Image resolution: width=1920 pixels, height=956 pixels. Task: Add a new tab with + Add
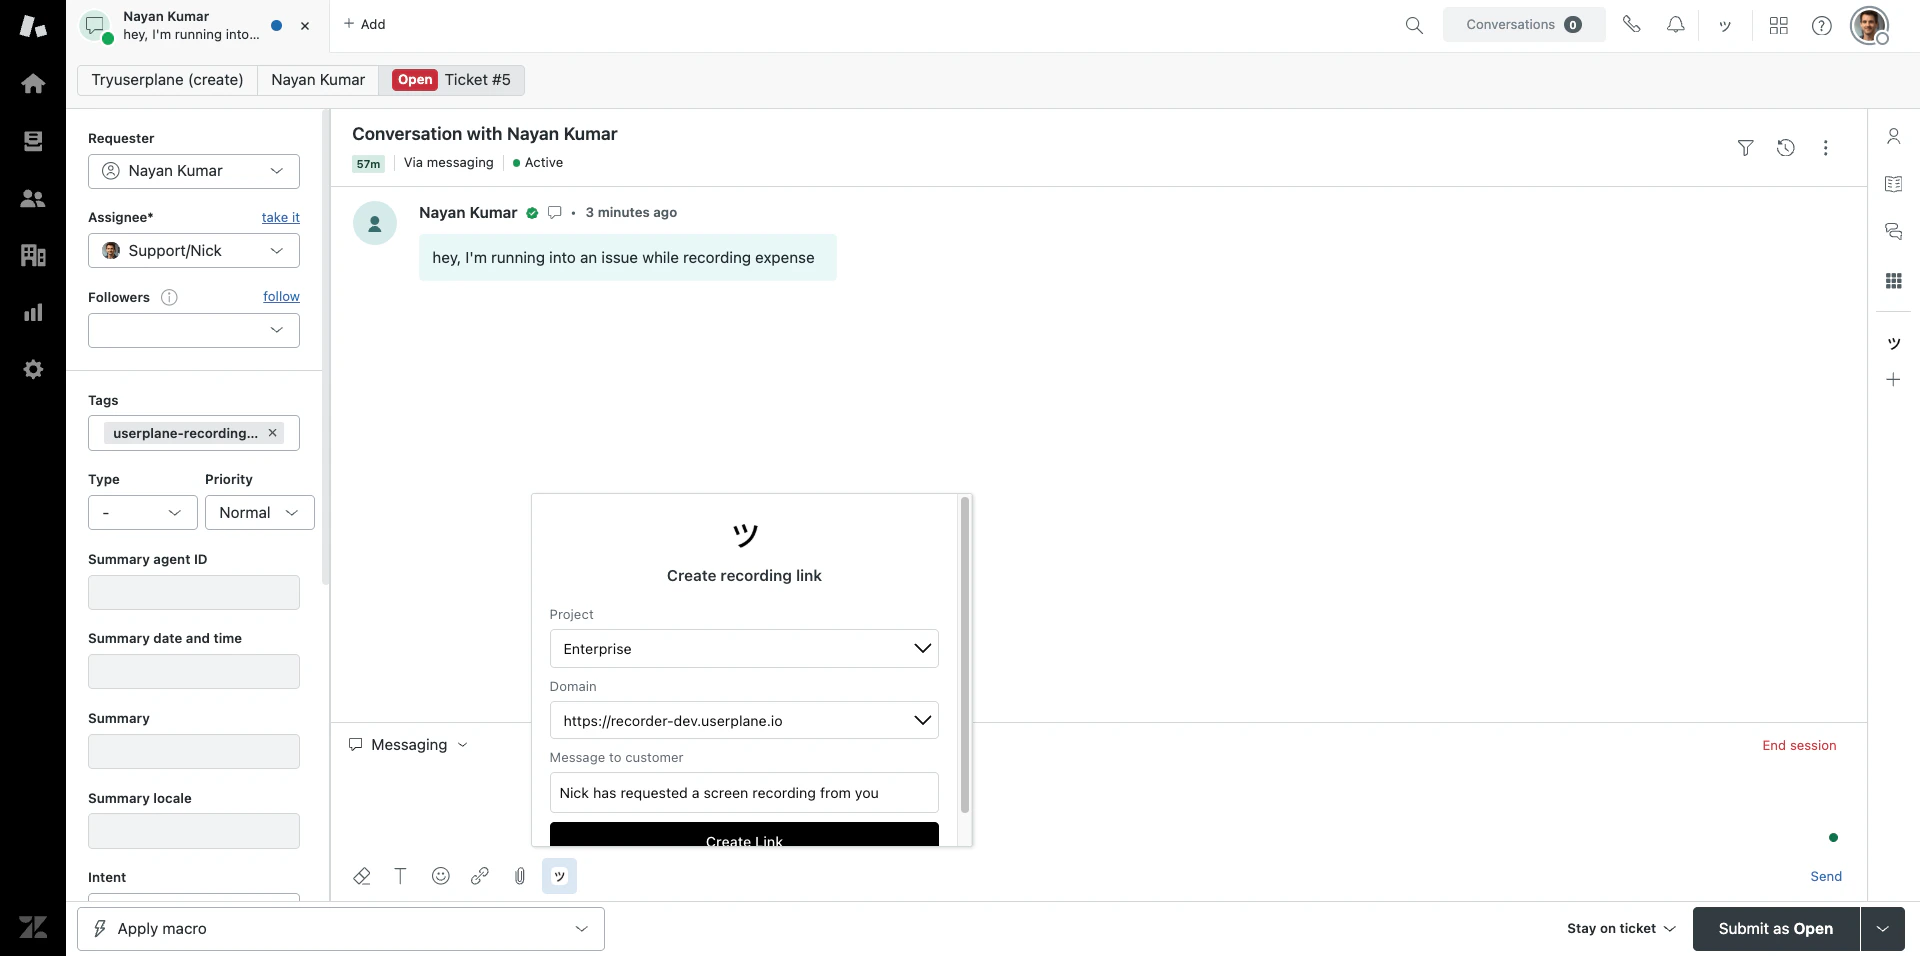click(364, 24)
